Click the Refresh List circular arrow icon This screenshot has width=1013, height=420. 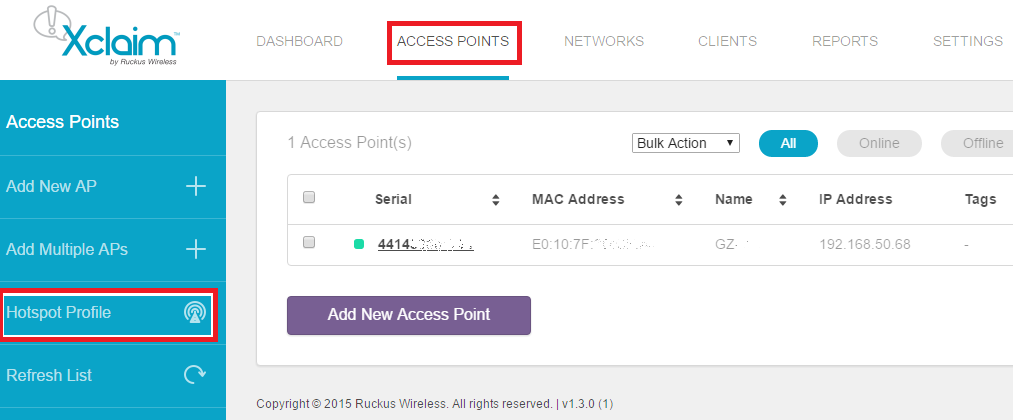[195, 375]
